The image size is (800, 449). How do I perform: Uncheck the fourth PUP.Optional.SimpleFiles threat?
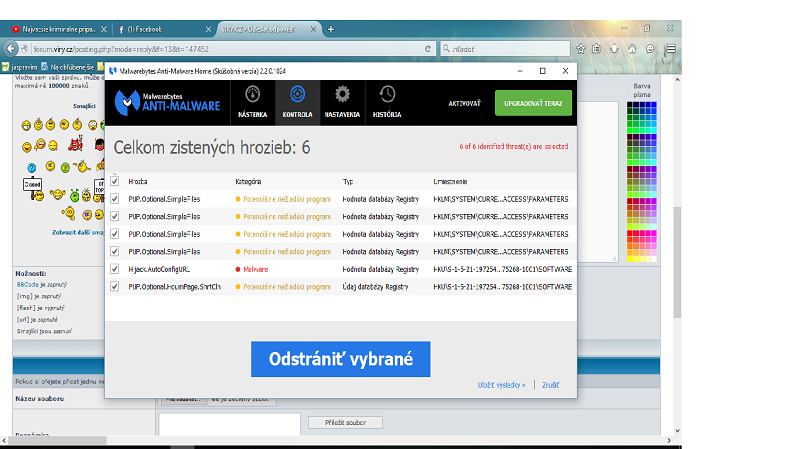[115, 252]
